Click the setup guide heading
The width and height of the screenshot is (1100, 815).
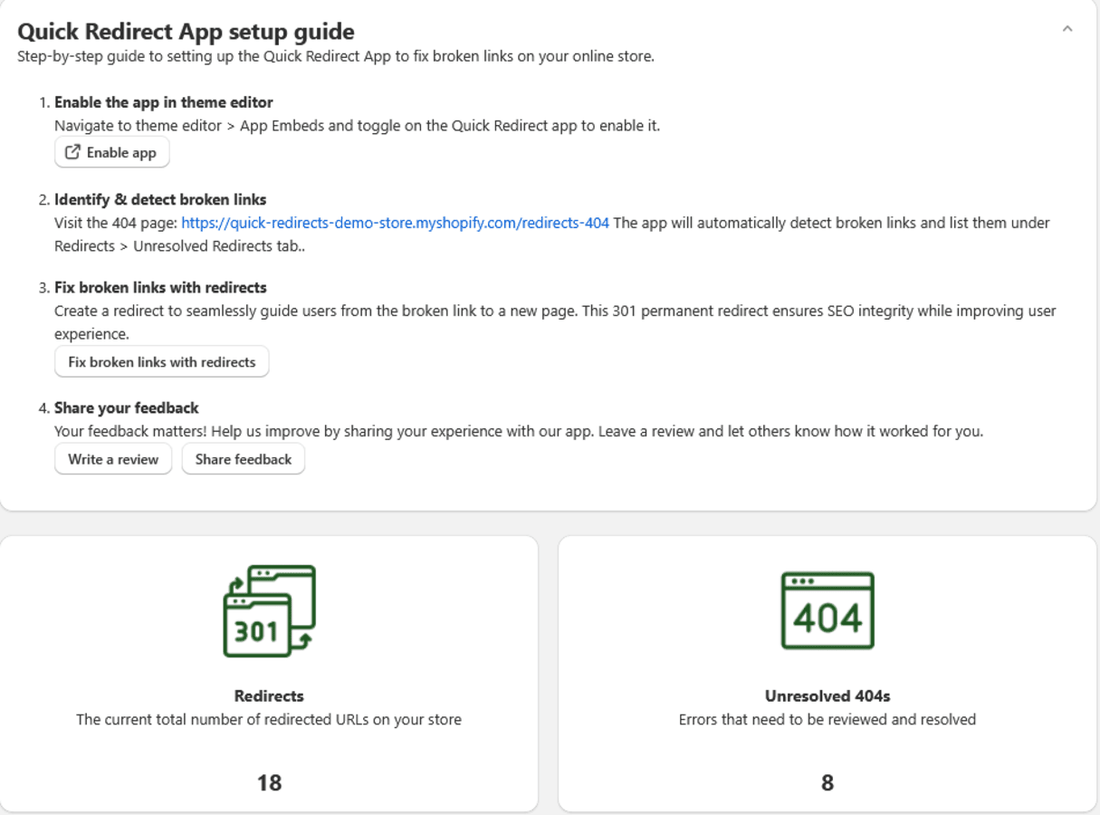(185, 31)
